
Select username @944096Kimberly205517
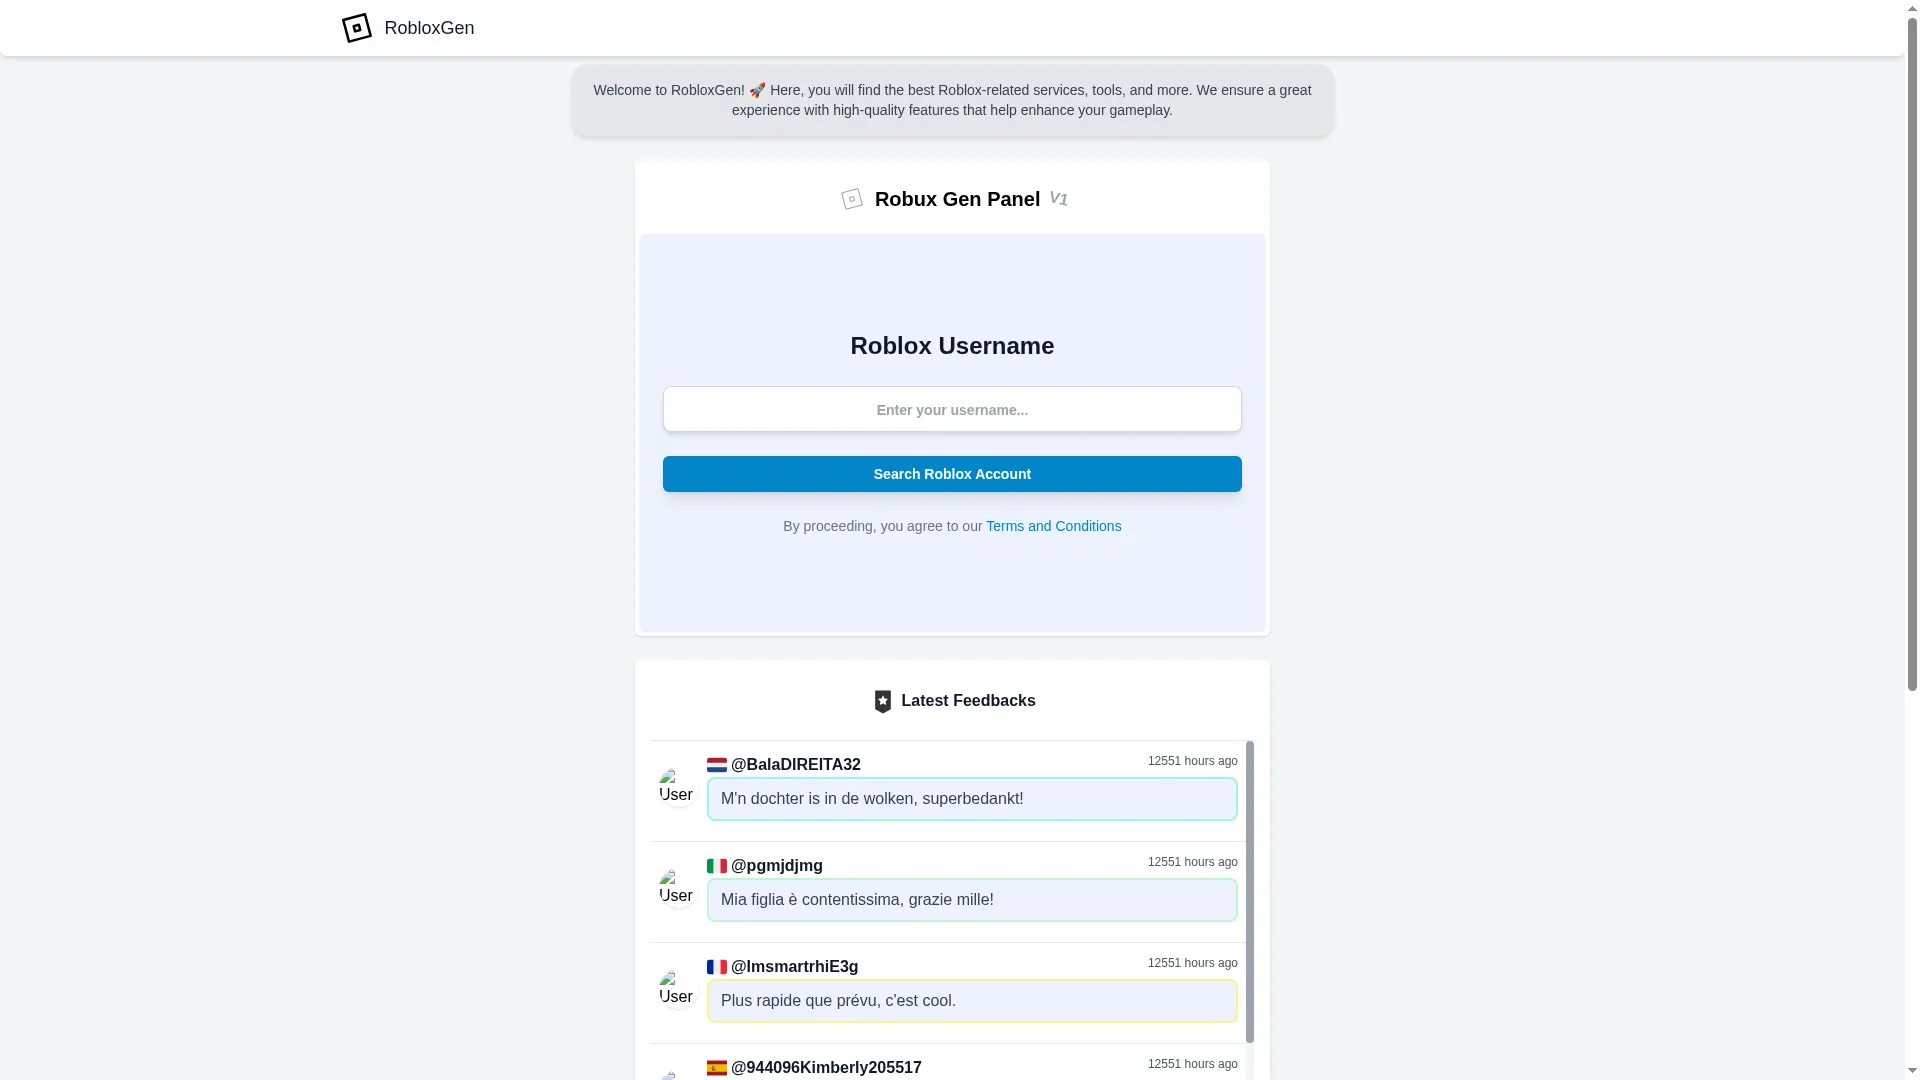tap(826, 1068)
